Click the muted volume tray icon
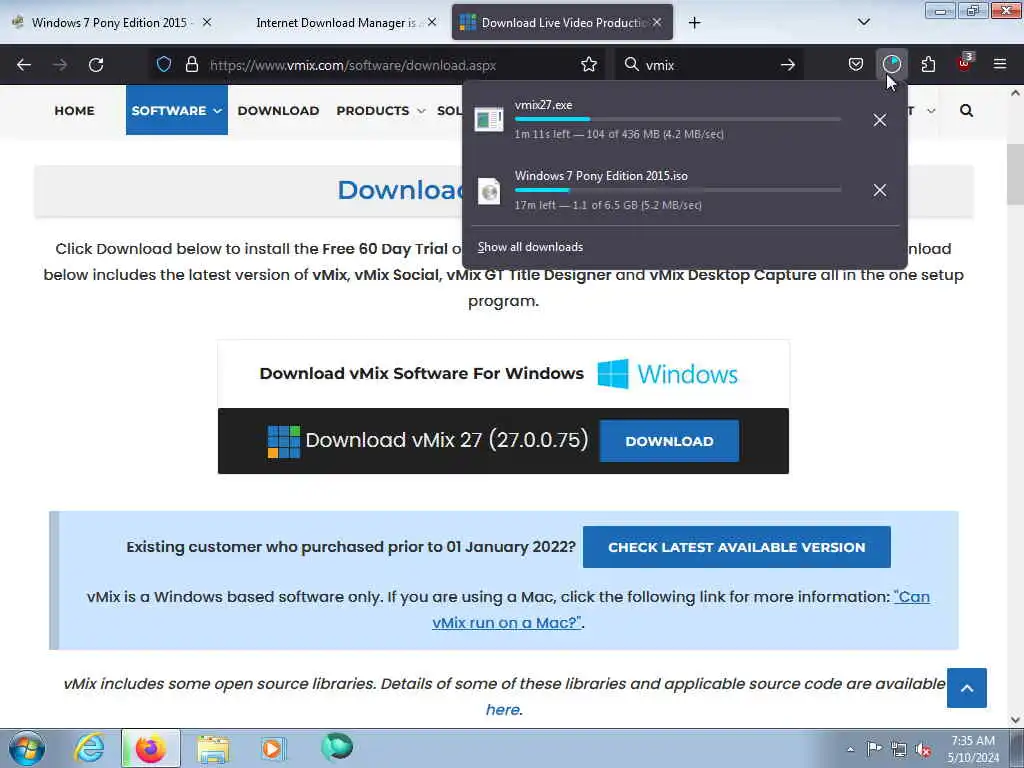1024x768 pixels. pos(923,749)
